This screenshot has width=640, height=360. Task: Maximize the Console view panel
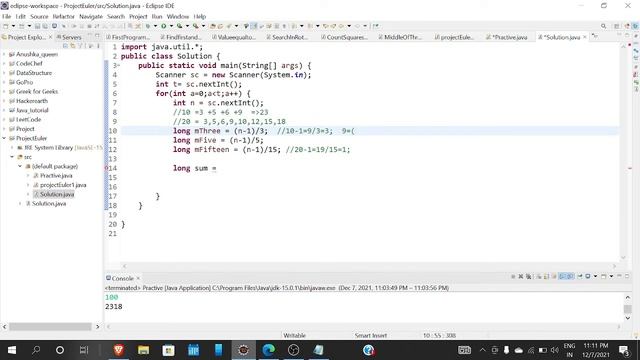point(627,276)
